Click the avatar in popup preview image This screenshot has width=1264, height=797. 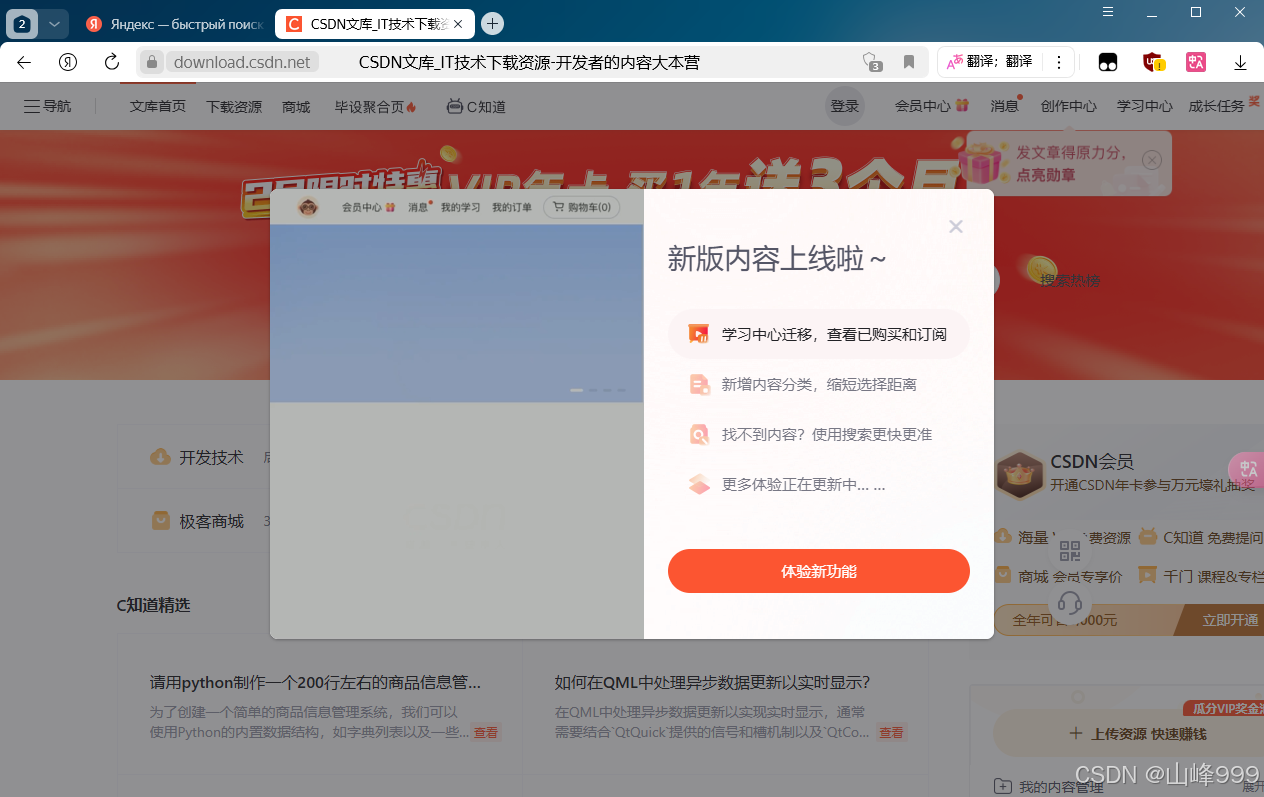308,207
